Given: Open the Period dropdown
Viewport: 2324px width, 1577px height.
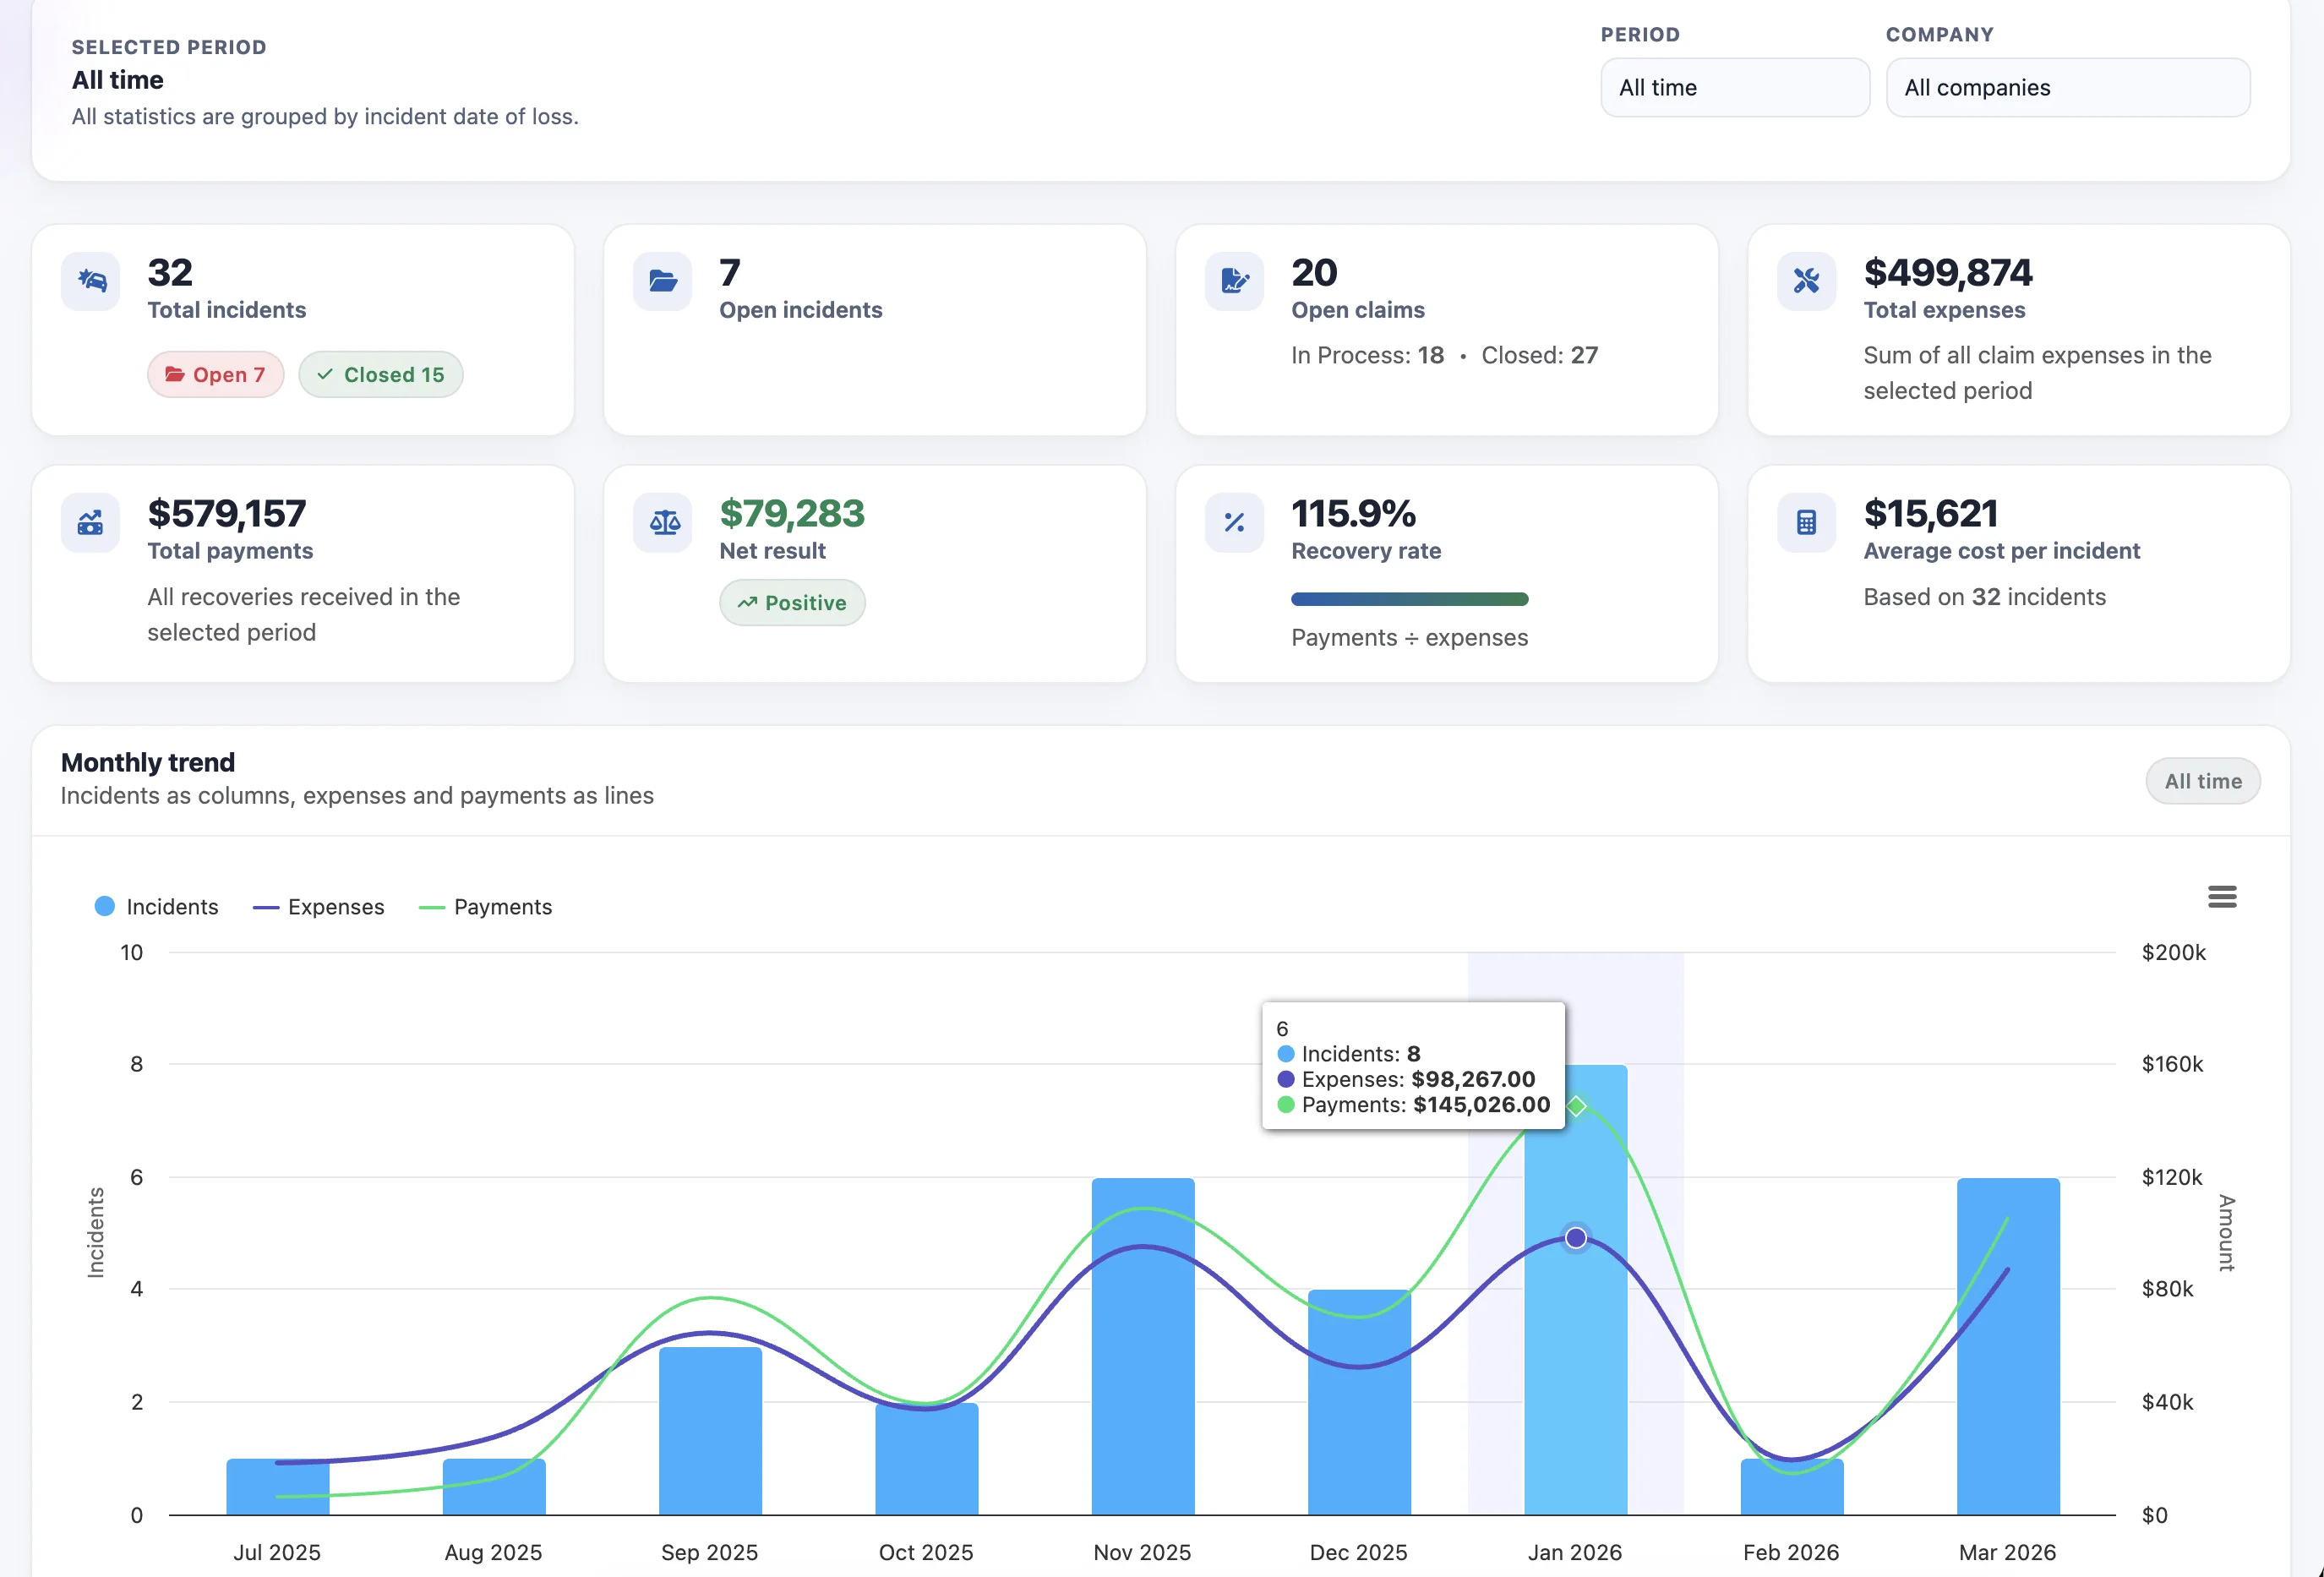Looking at the screenshot, I should pos(1735,87).
